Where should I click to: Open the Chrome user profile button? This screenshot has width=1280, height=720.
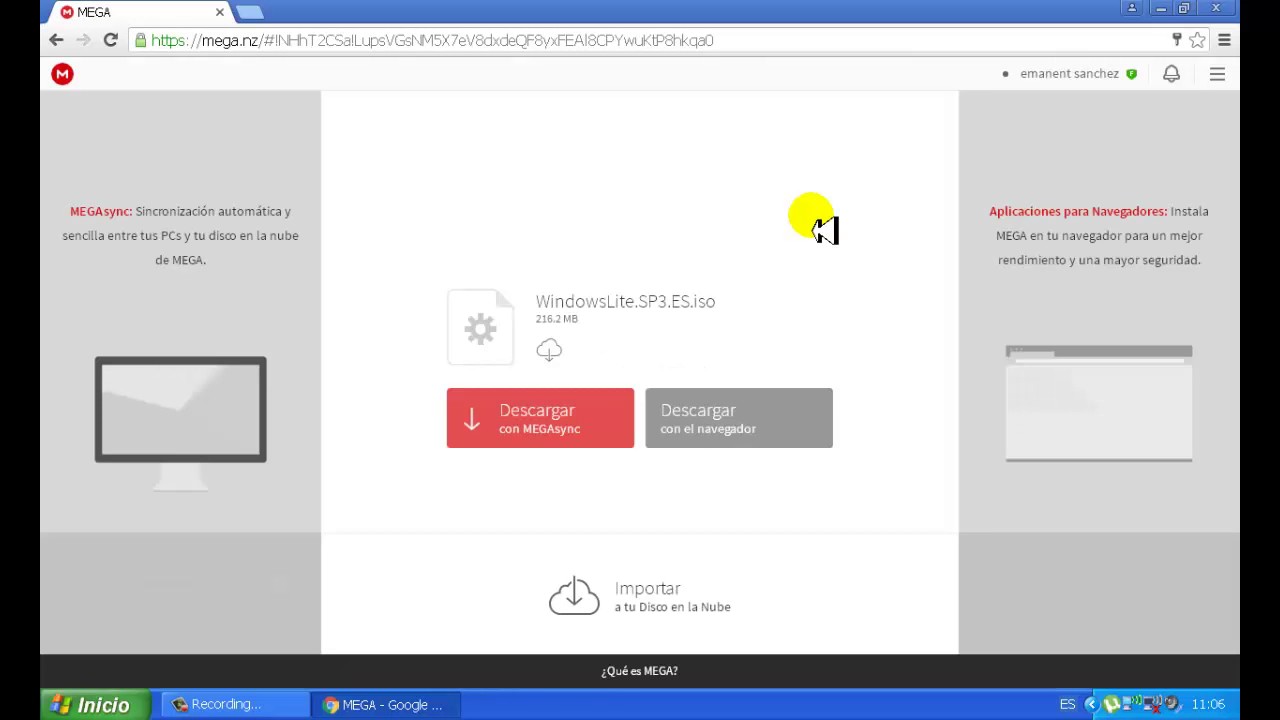1132,8
